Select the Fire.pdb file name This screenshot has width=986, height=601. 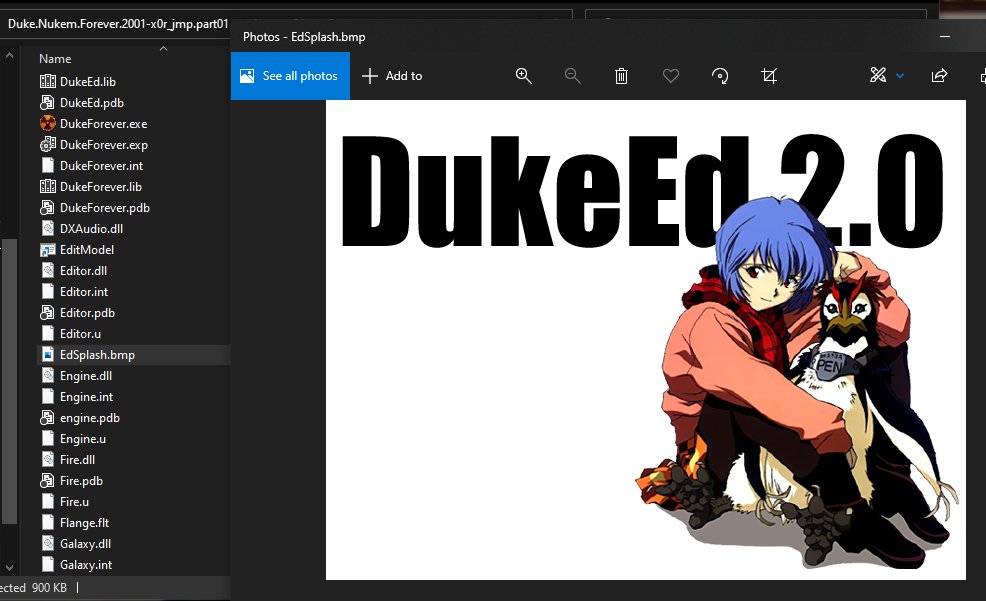pos(81,481)
